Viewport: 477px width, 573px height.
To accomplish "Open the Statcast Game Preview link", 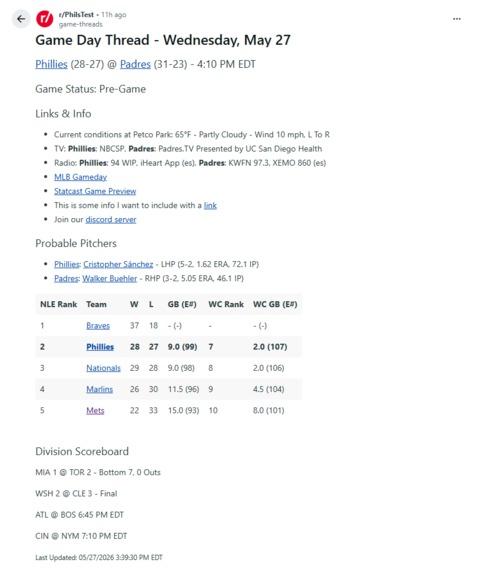I will click(x=95, y=191).
